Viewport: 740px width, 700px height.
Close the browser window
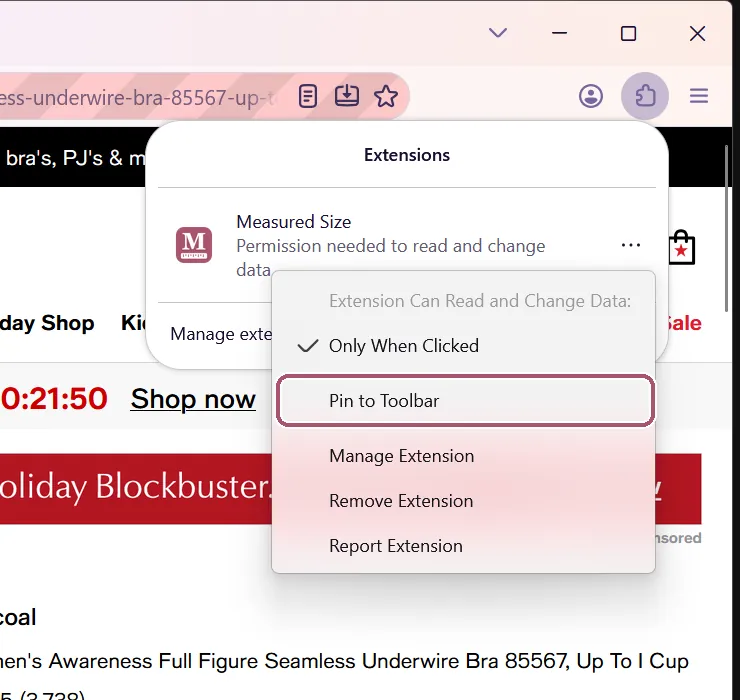697,34
